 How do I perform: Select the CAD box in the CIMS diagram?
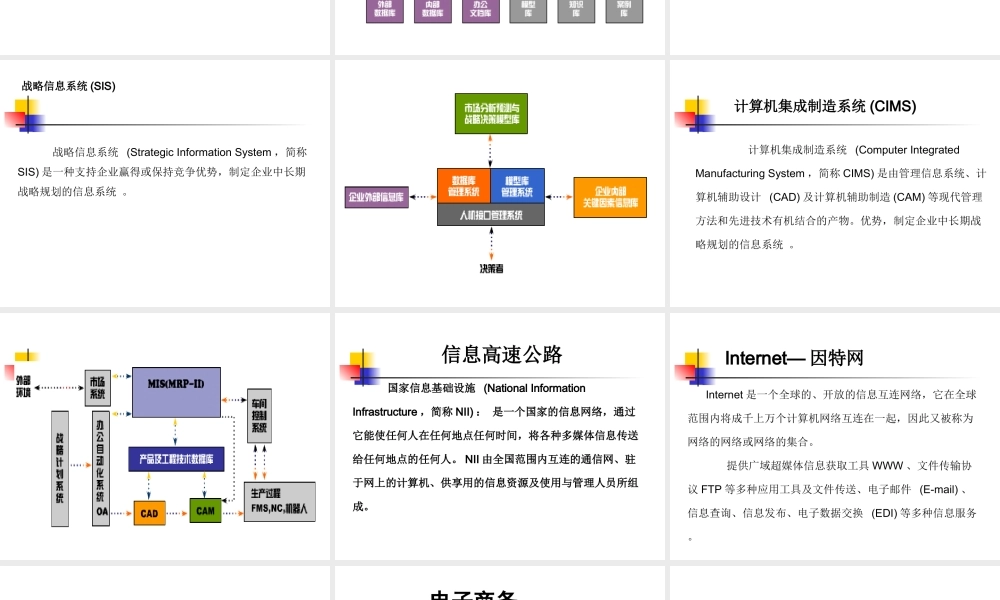(x=150, y=510)
